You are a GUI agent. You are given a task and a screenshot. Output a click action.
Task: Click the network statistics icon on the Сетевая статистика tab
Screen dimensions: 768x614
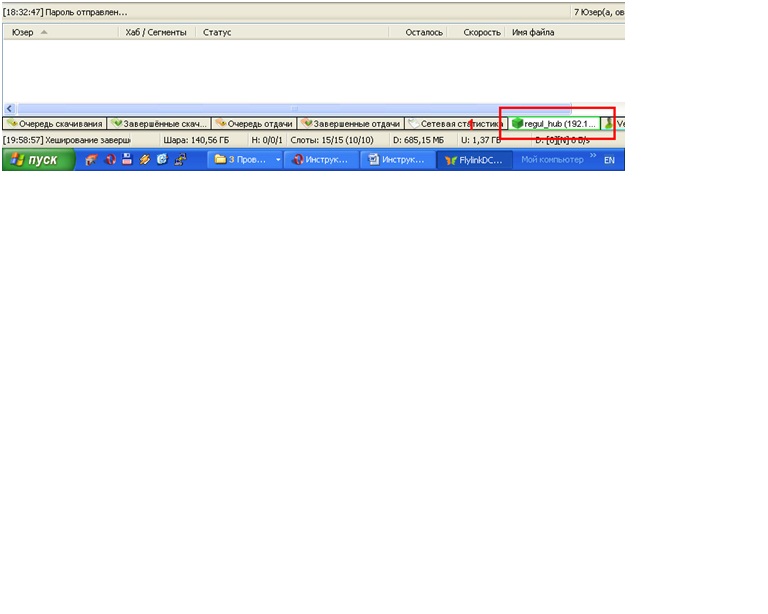(414, 123)
